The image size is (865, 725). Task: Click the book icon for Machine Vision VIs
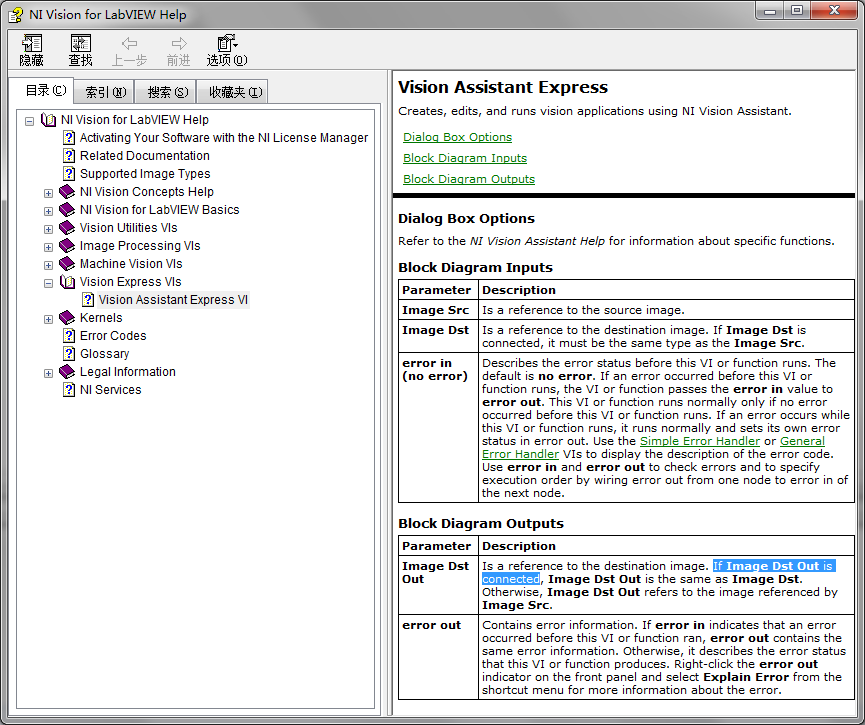point(67,264)
